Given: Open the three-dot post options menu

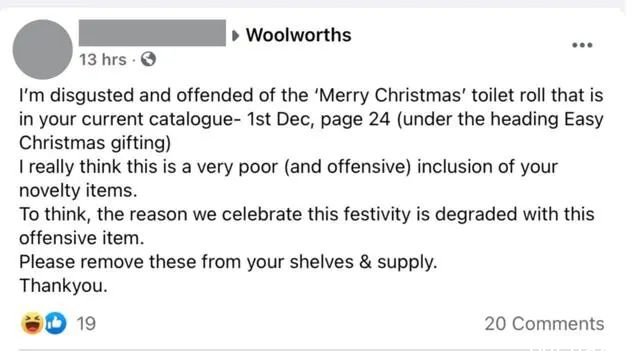Looking at the screenshot, I should [x=582, y=45].
